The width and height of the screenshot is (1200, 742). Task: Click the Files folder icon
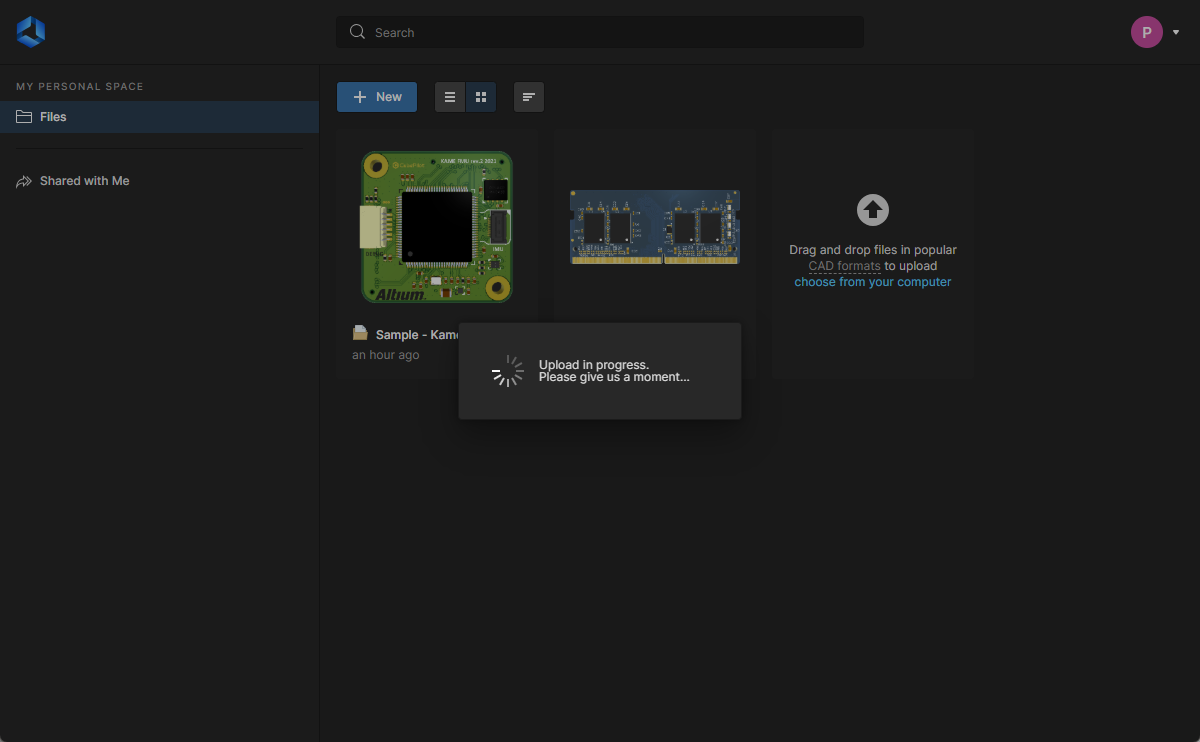(x=24, y=117)
